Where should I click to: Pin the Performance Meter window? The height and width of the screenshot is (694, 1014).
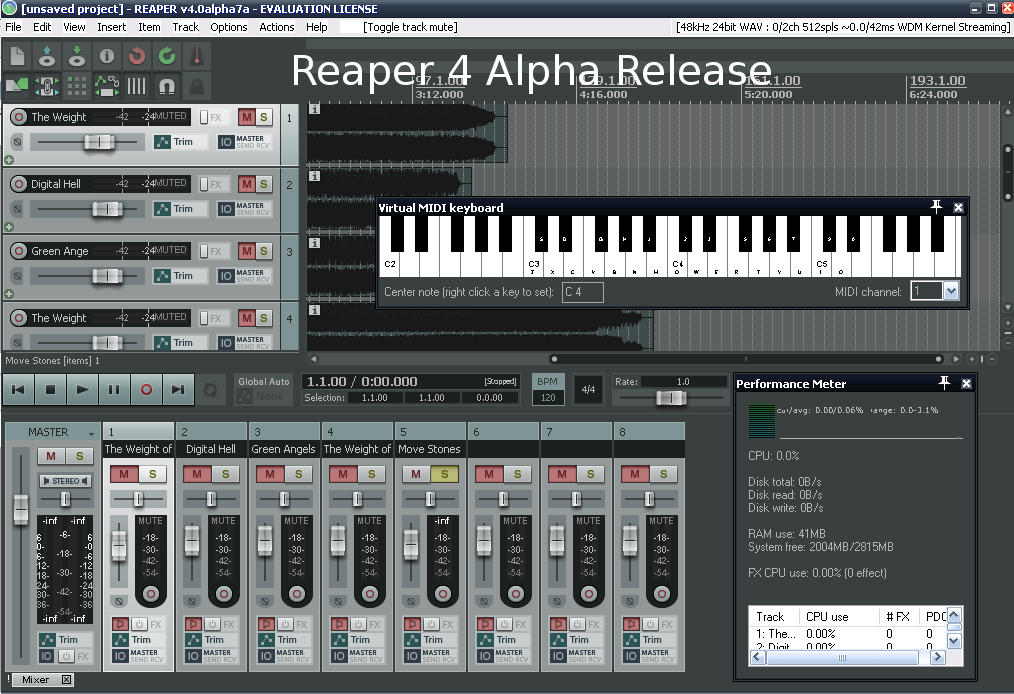pyautogui.click(x=944, y=383)
